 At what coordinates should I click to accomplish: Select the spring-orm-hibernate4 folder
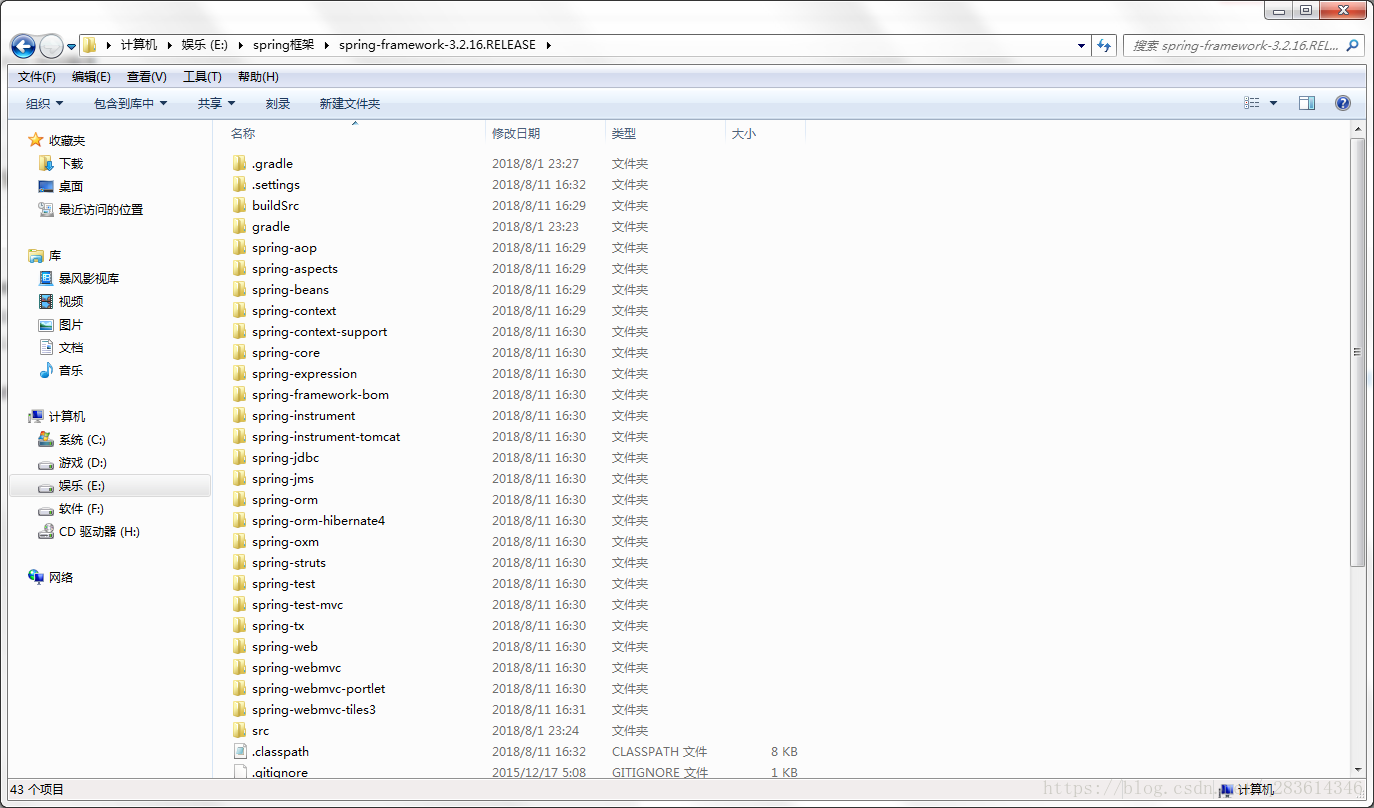click(x=308, y=520)
